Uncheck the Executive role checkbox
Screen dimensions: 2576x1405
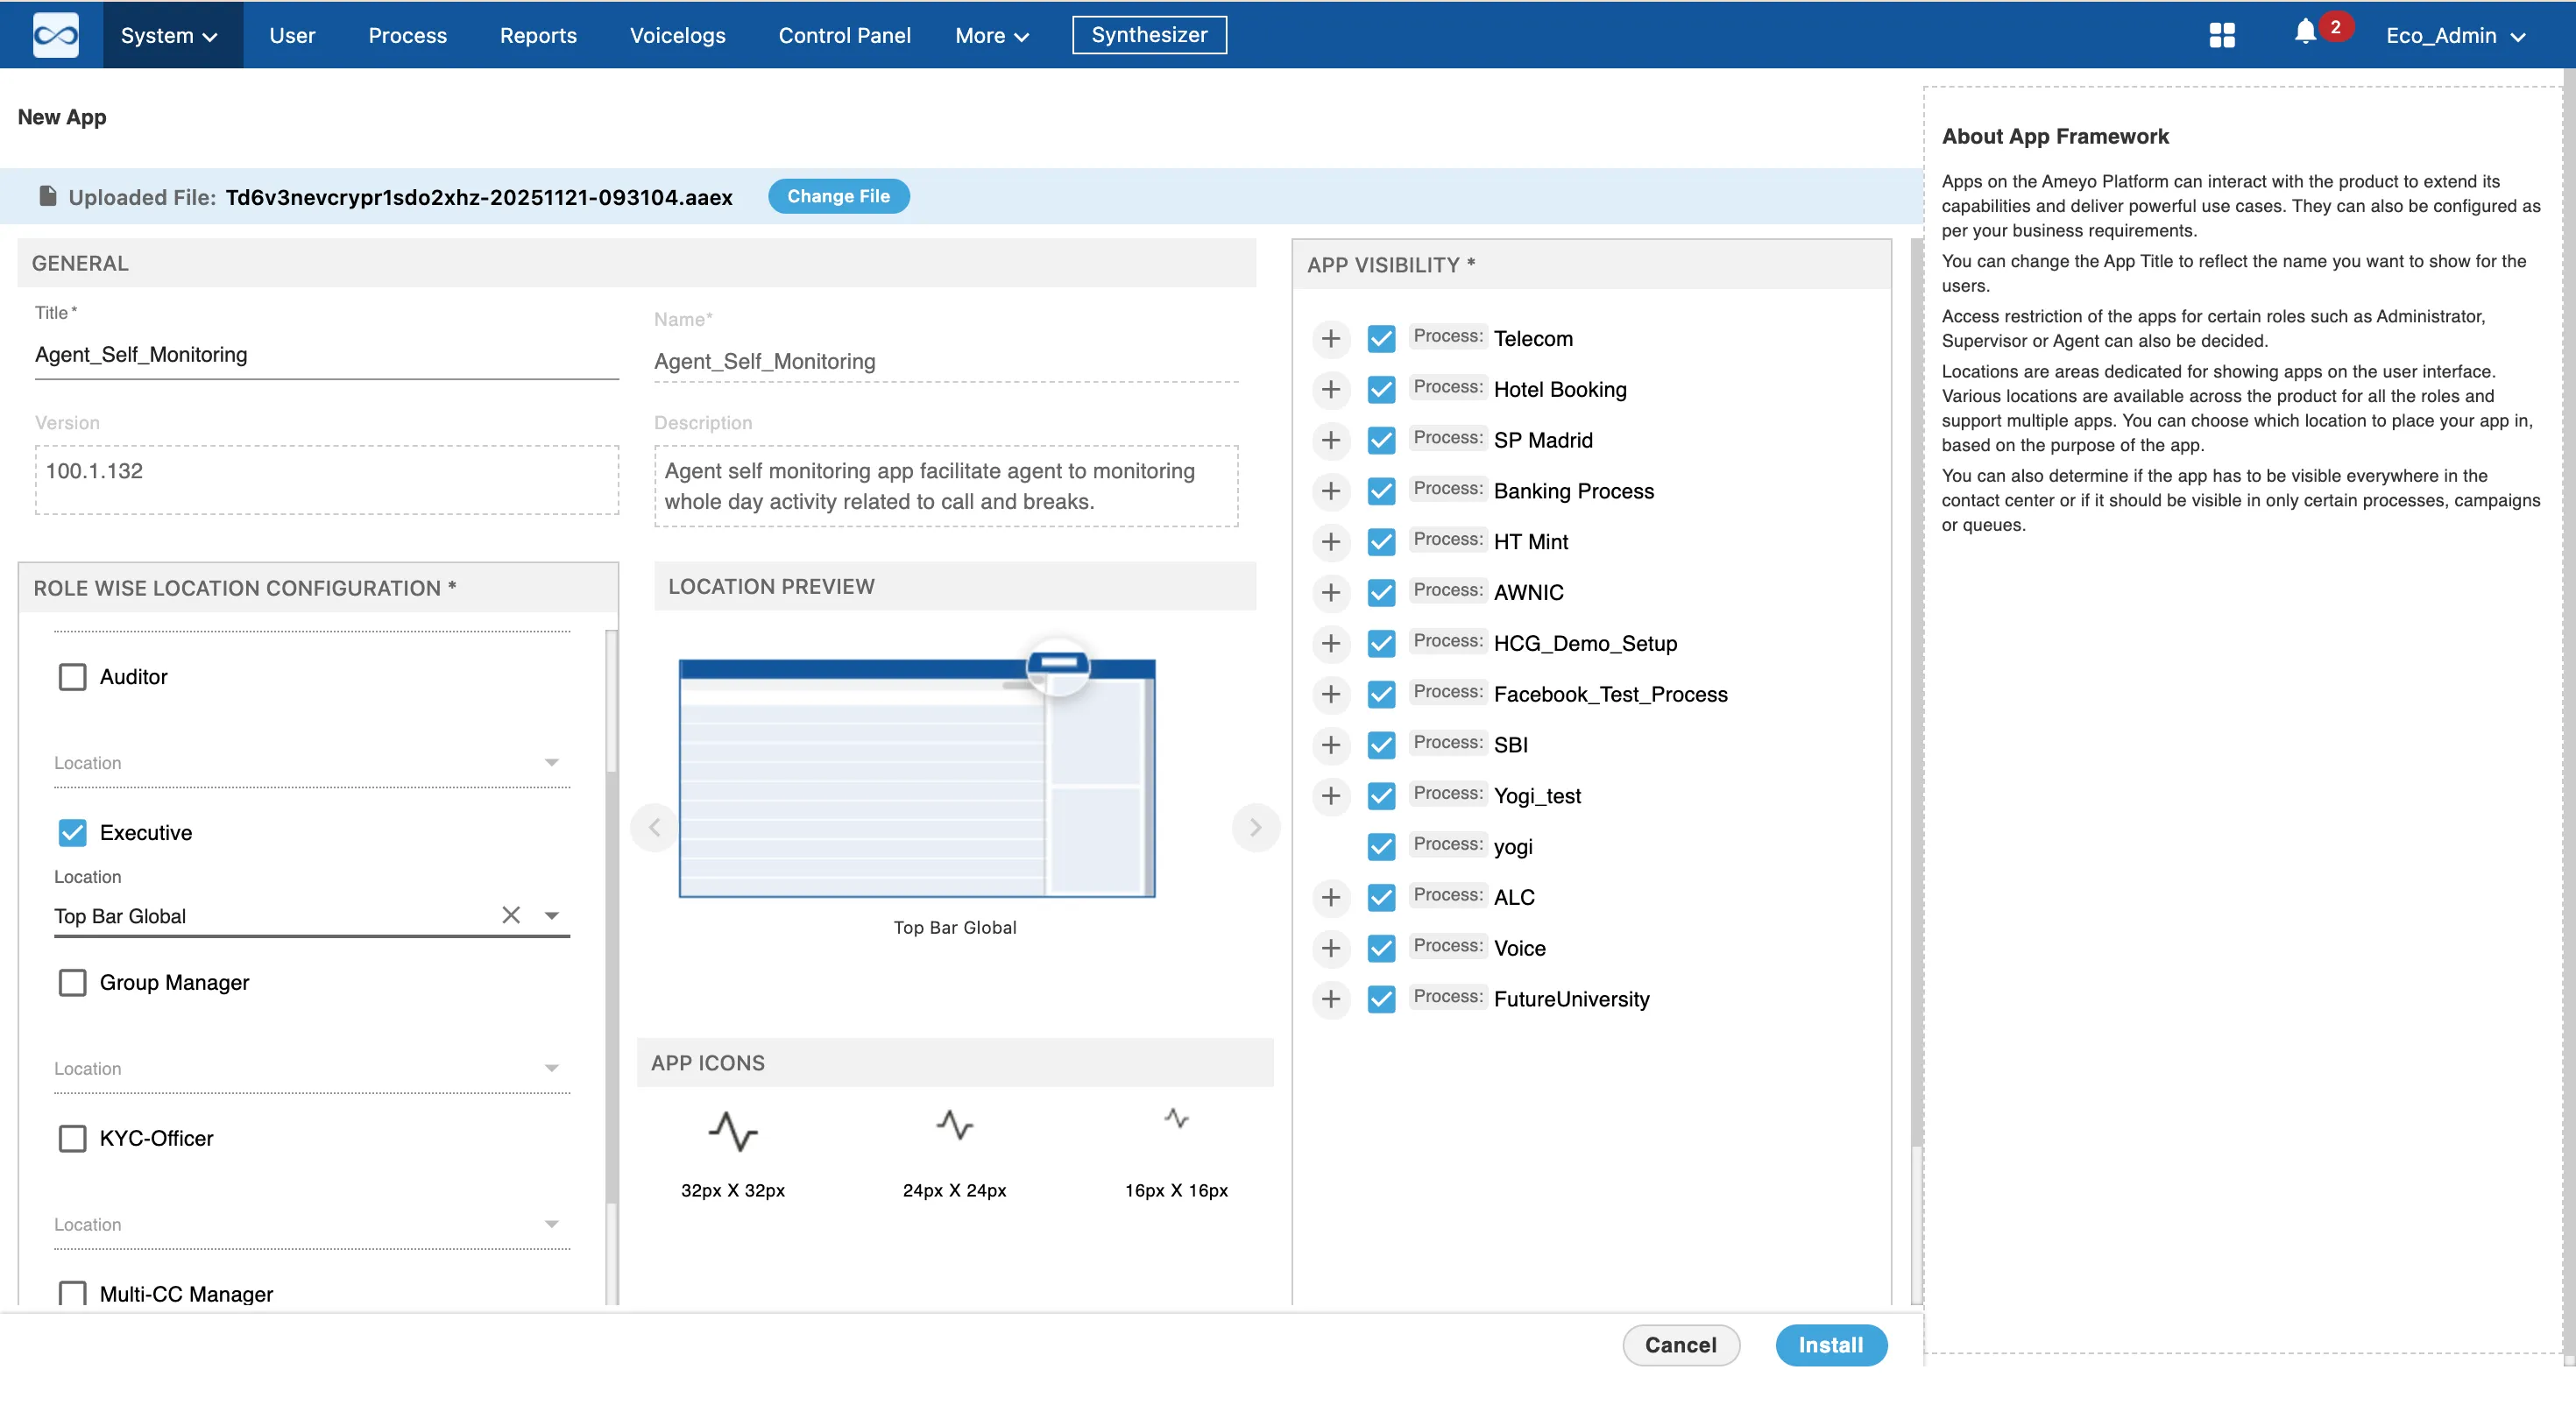72,833
